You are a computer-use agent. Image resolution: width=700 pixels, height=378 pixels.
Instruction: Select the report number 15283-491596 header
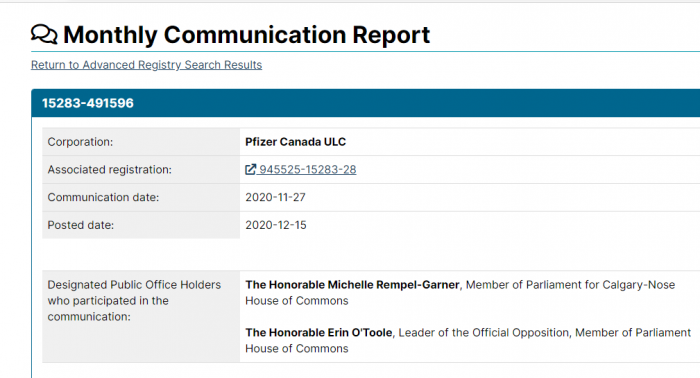pyautogui.click(x=88, y=103)
